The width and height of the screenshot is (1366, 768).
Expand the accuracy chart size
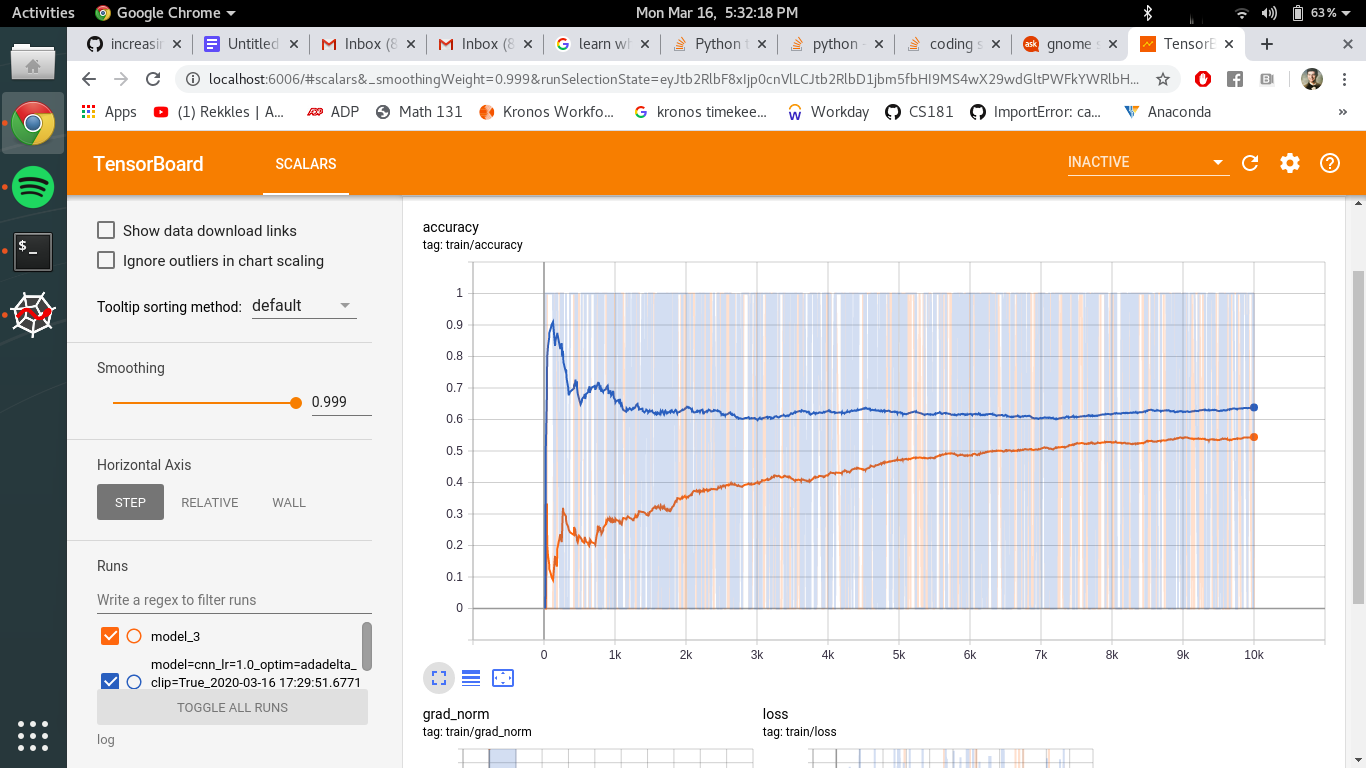tap(438, 678)
